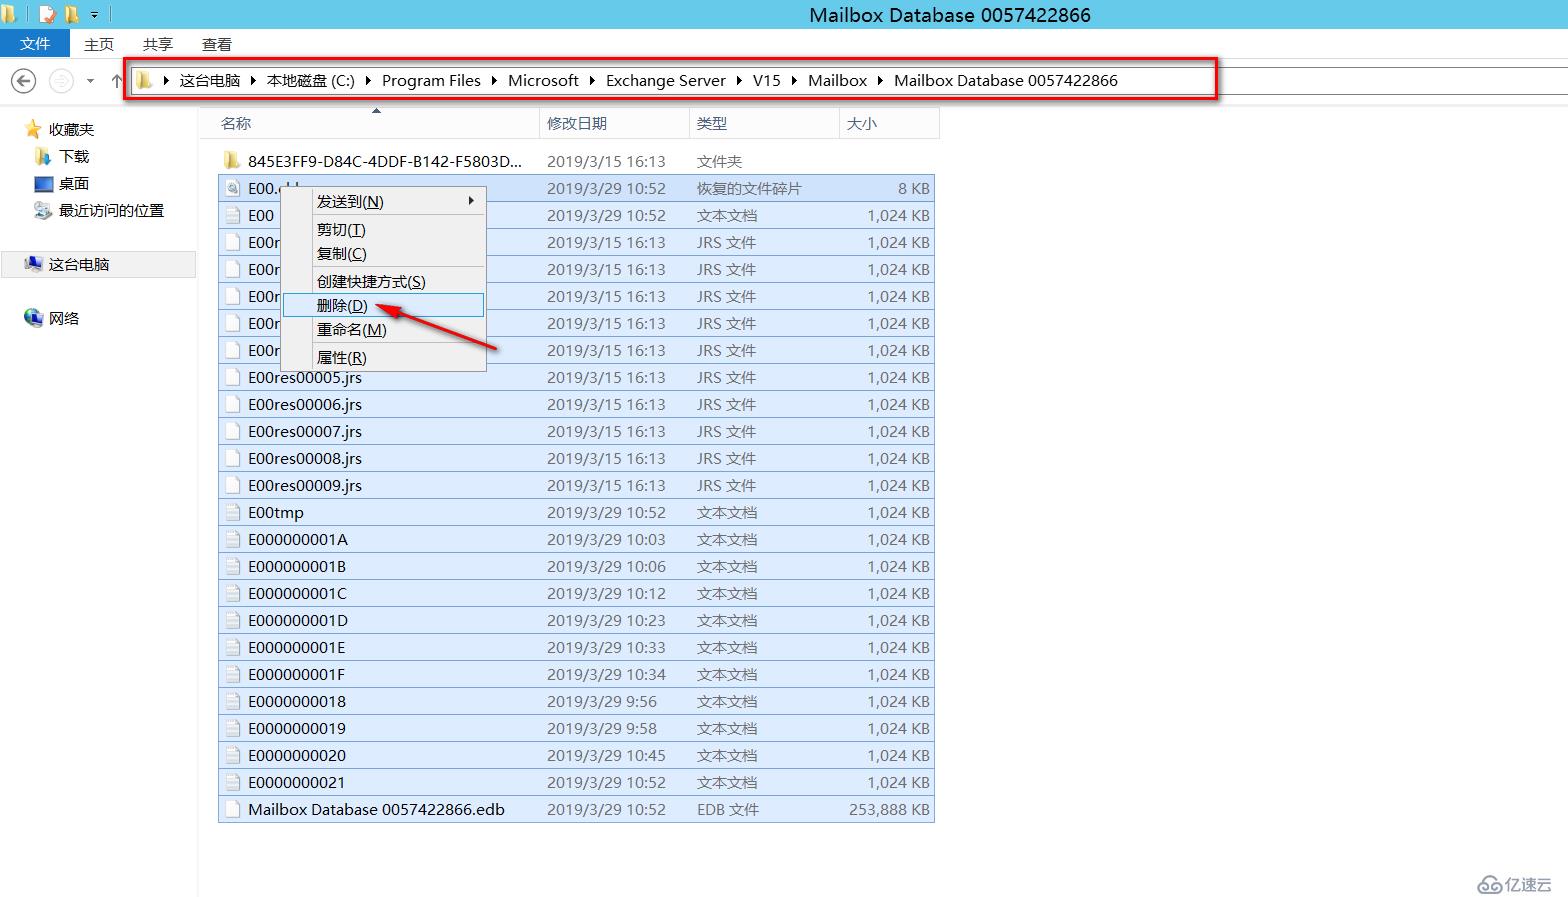Open the Quick Access Toolbar customize arrow
This screenshot has width=1568, height=897.
tap(94, 15)
